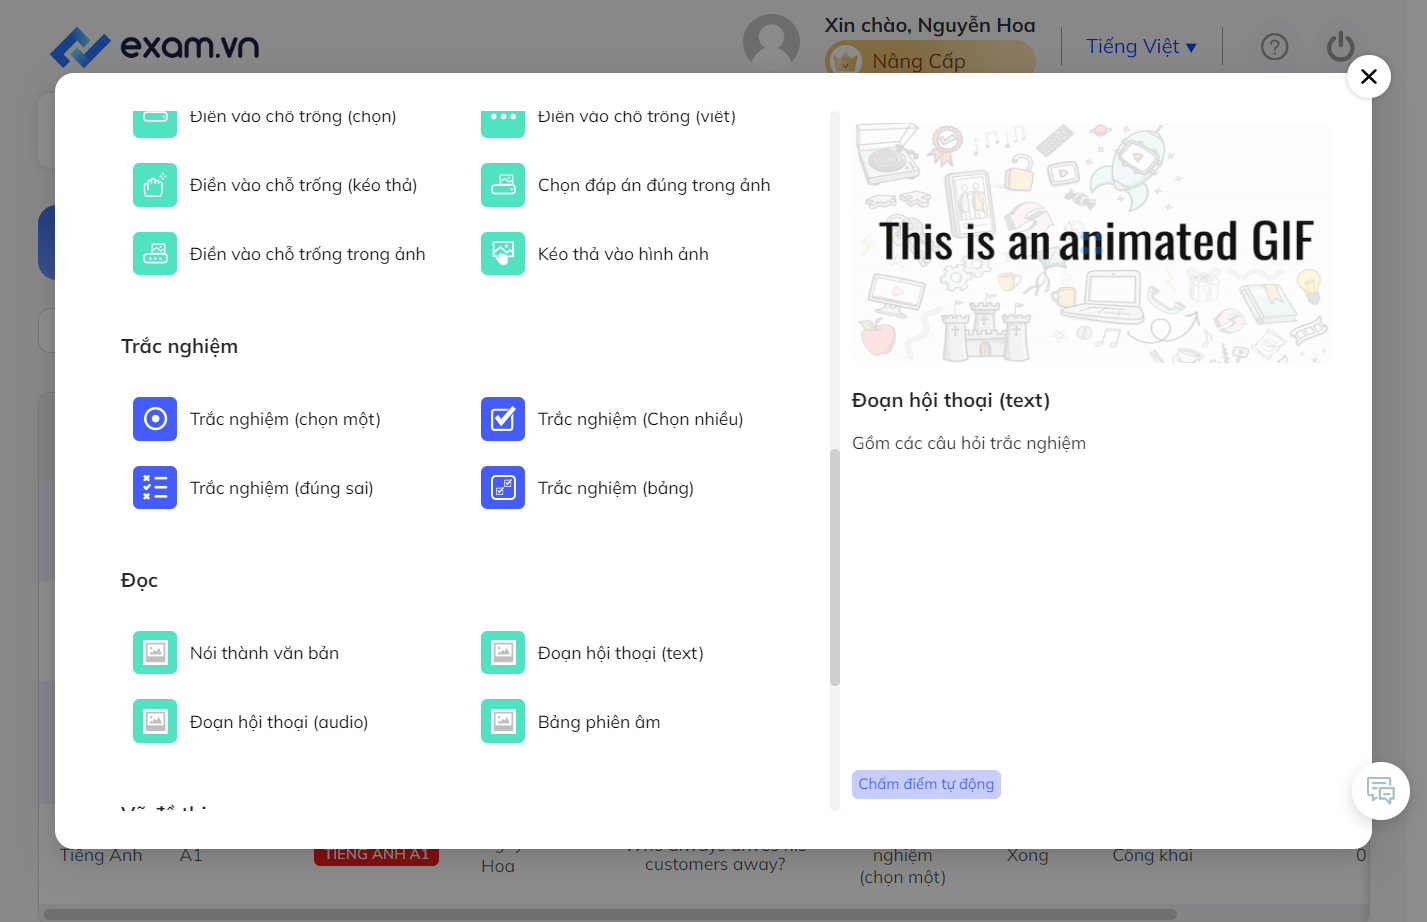
Task: Click the 'Xin chào, Nguyễn Hoa' greeting
Action: pyautogui.click(x=930, y=26)
